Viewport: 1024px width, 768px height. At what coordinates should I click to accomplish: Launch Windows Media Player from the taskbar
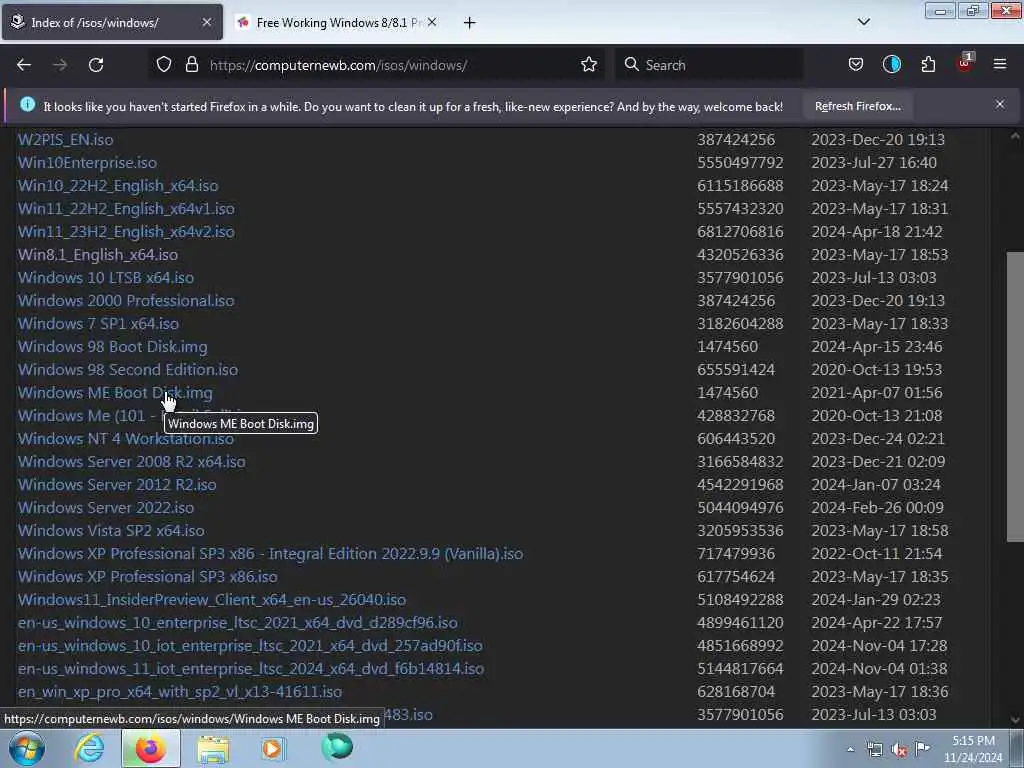[x=273, y=748]
